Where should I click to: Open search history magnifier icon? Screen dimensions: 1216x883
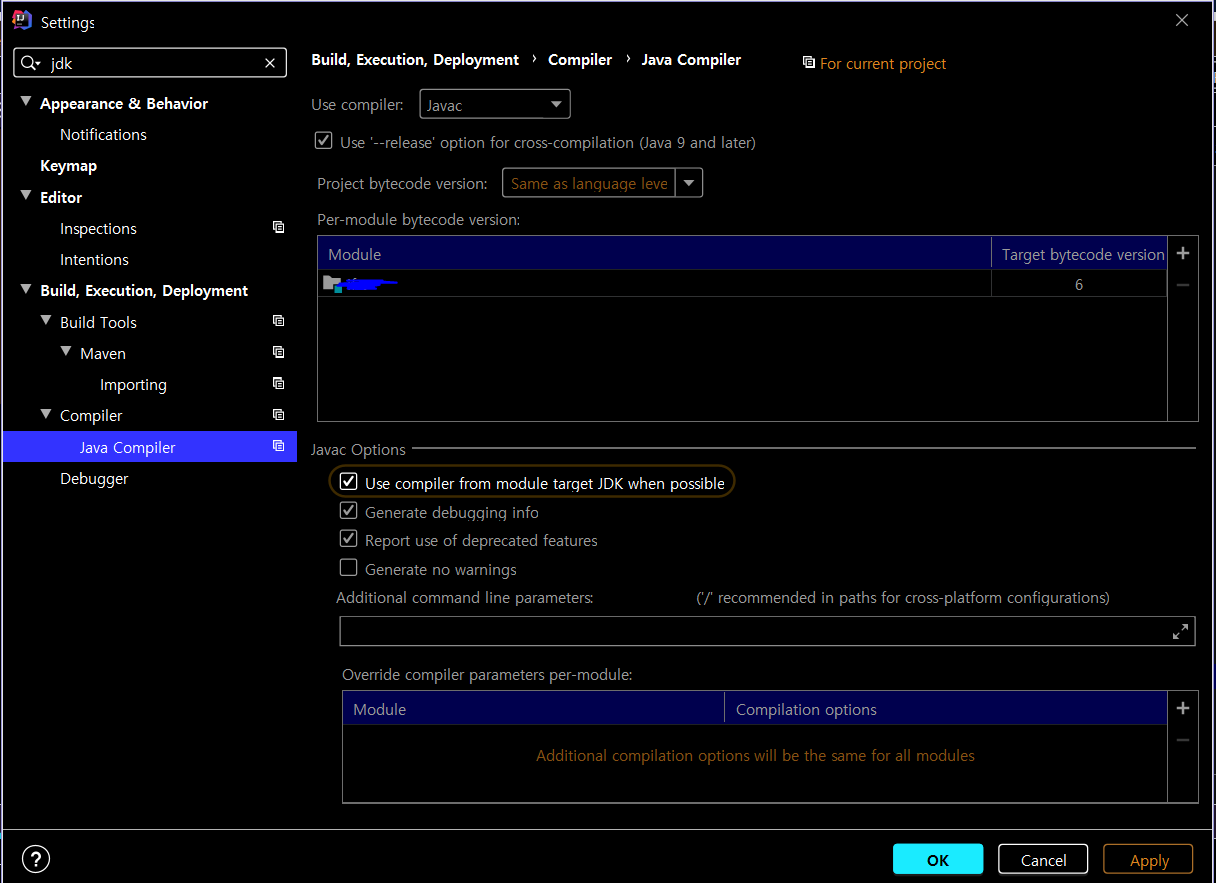click(31, 63)
